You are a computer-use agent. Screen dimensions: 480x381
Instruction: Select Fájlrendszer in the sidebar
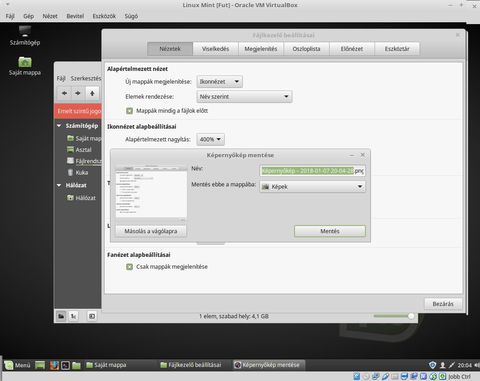(x=84, y=161)
